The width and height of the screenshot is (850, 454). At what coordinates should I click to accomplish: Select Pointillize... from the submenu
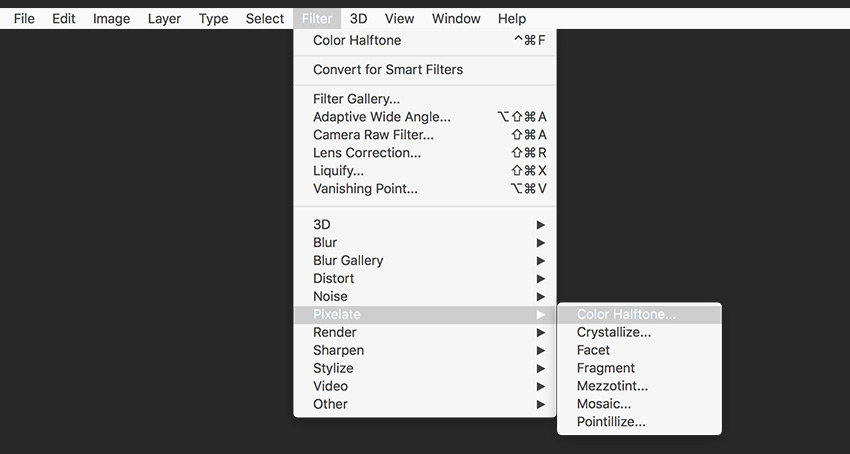coord(611,422)
